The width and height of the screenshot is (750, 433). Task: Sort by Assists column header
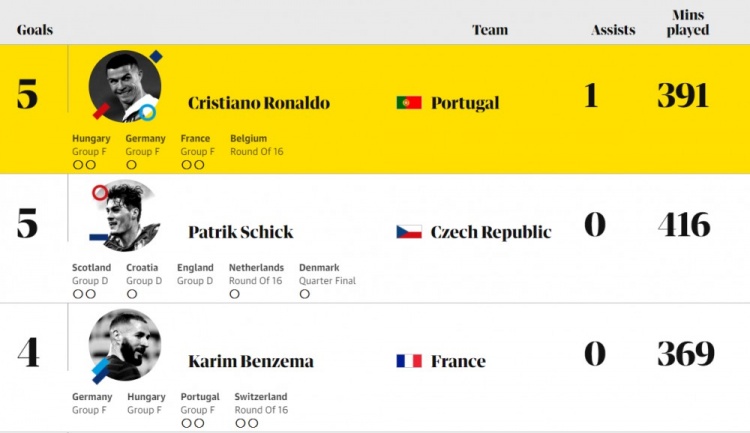pyautogui.click(x=613, y=30)
